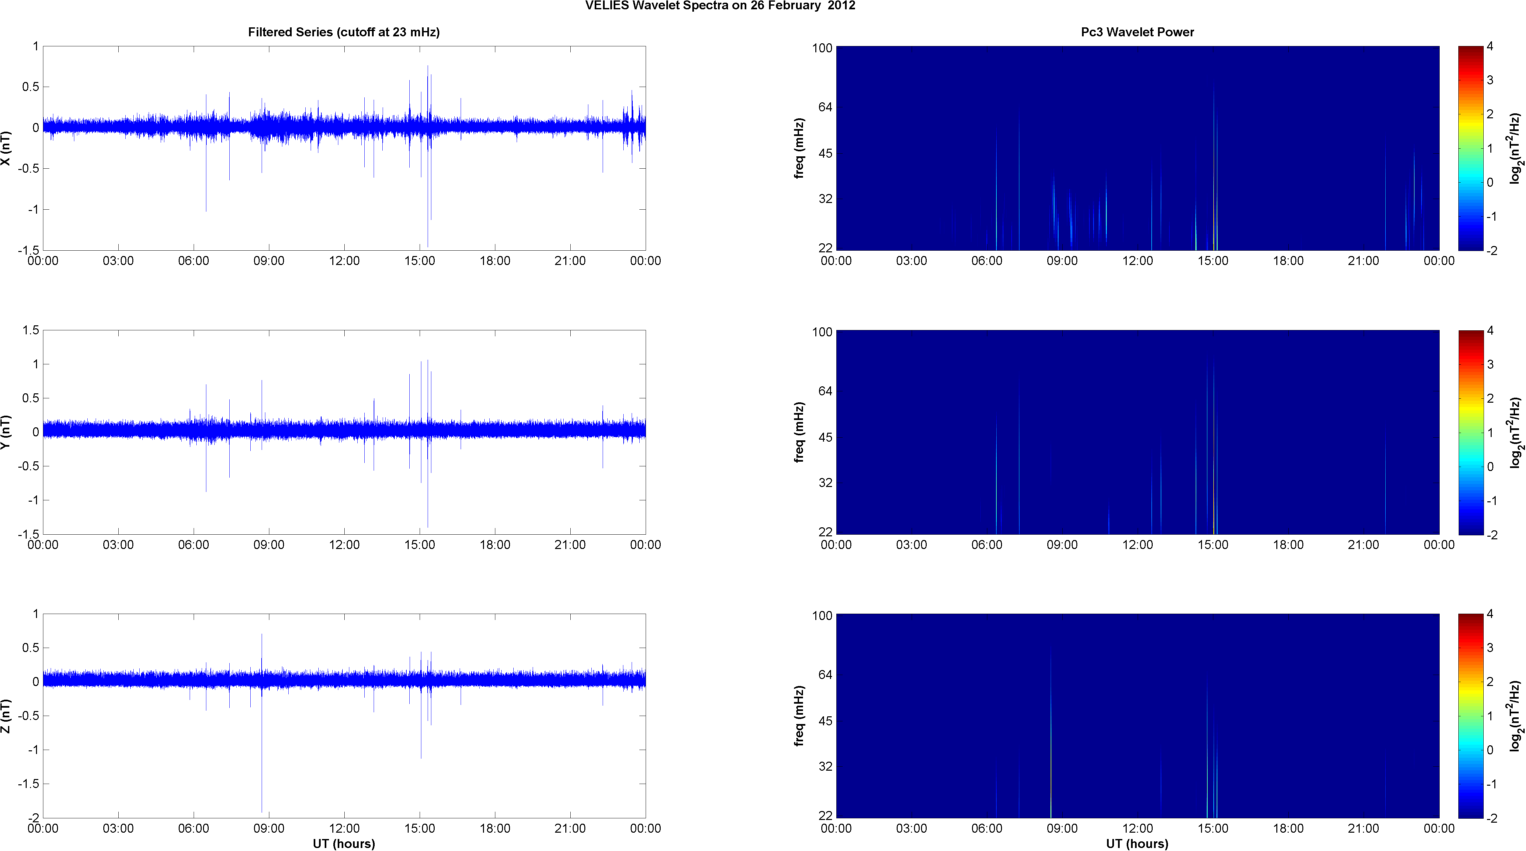Click the main title 'VELIES Wavelet Spectra on 26 February 2012'
1526x851 pixels.
tap(720, 6)
